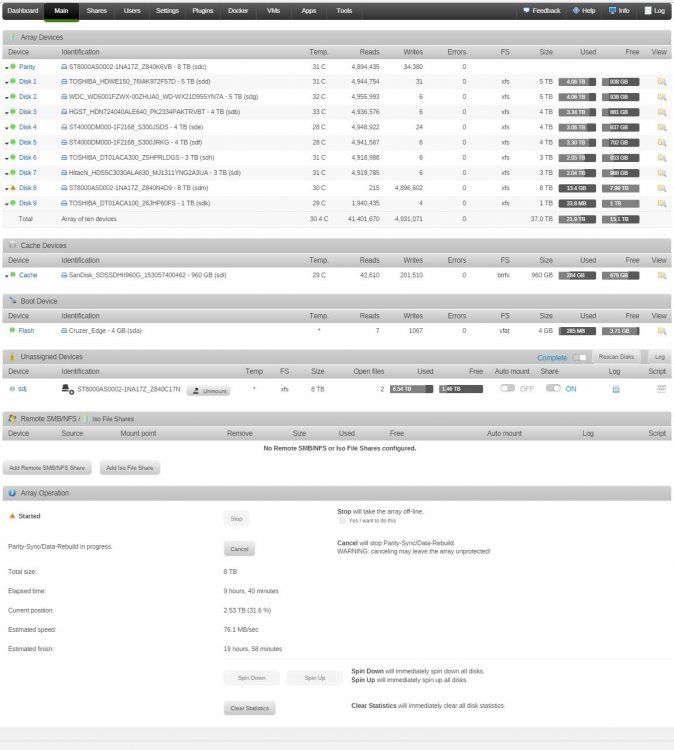The width and height of the screenshot is (674, 750).
Task: Open the Dashboard tab
Action: pos(22,11)
